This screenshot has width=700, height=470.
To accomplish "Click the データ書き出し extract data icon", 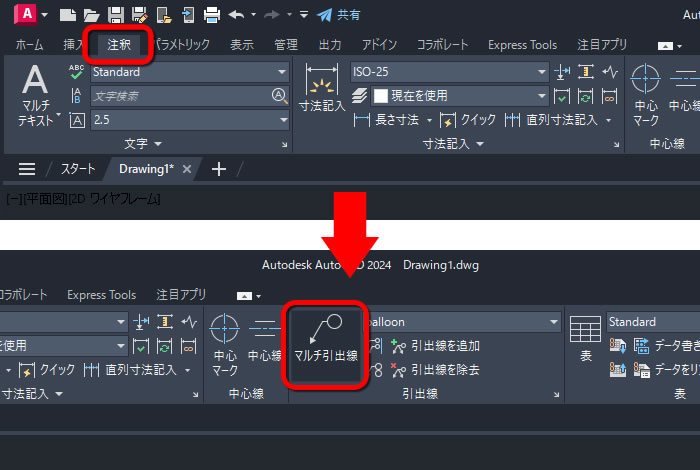I will (x=642, y=346).
